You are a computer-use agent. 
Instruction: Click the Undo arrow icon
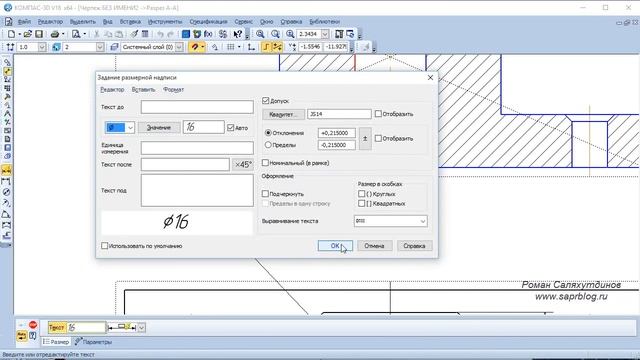[160, 34]
